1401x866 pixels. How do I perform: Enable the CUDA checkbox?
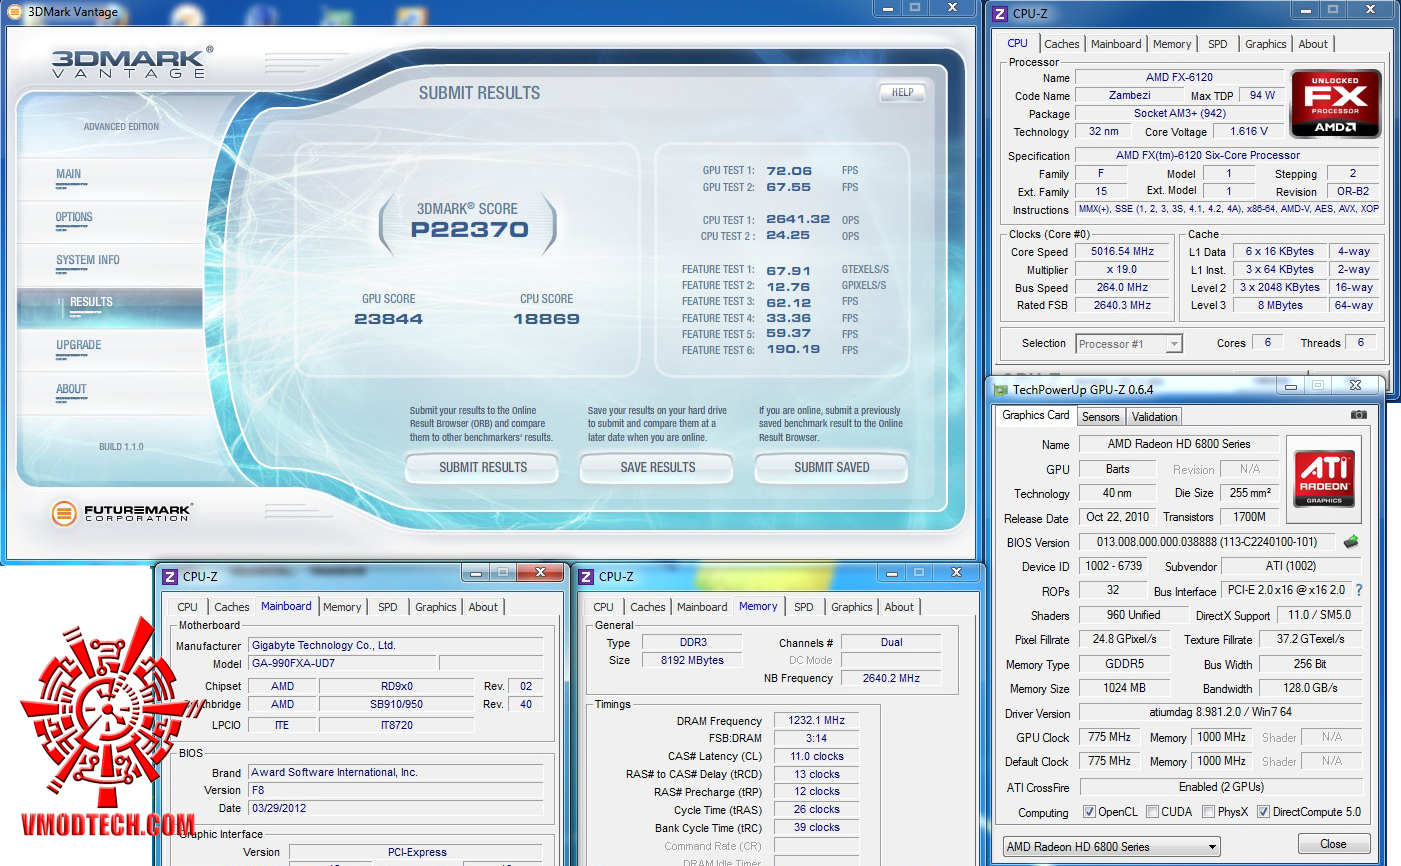(x=1153, y=812)
